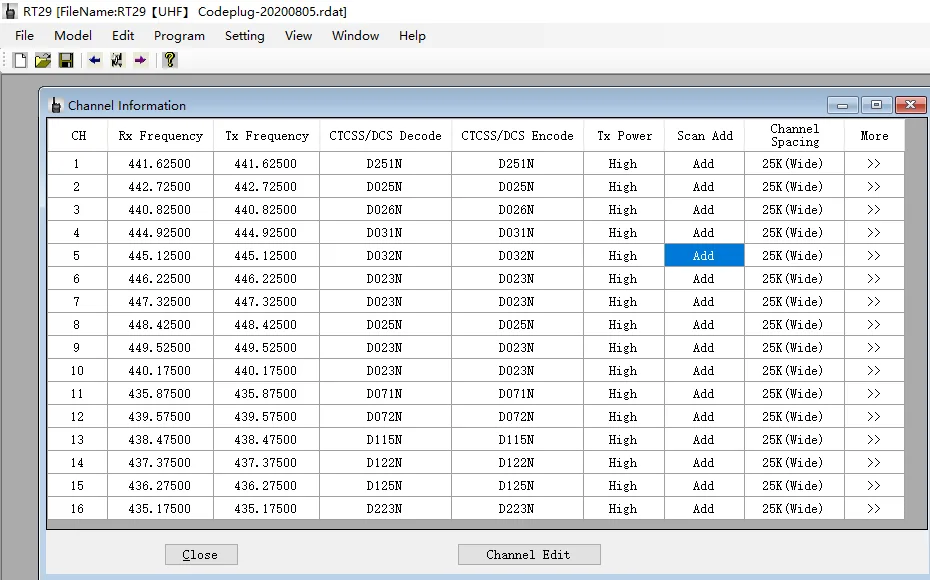Select the highlighted Scan Add cell of channel 5
The image size is (930, 580).
(x=704, y=256)
